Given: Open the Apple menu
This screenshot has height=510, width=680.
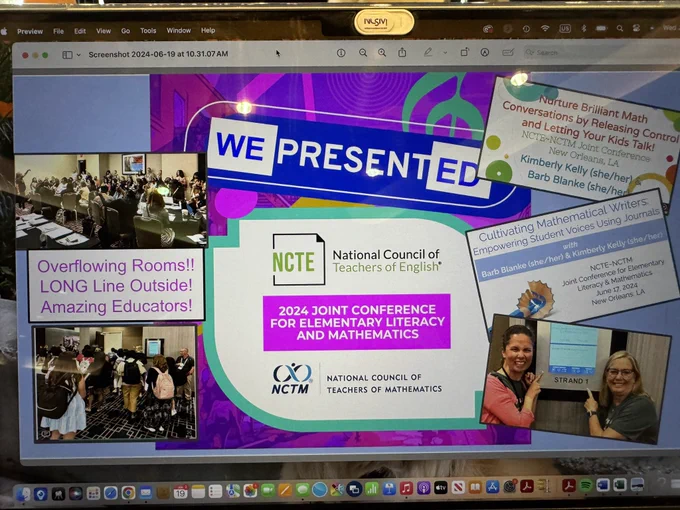Looking at the screenshot, I should point(4,31).
